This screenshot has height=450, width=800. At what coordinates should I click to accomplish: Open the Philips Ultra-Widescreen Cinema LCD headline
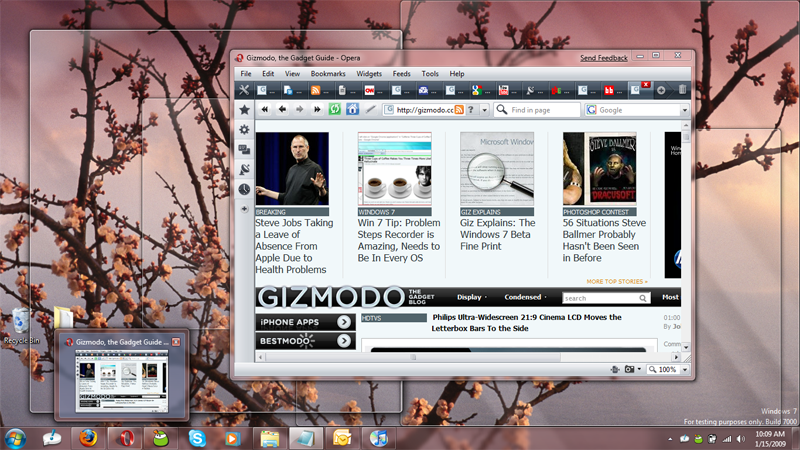(x=526, y=322)
